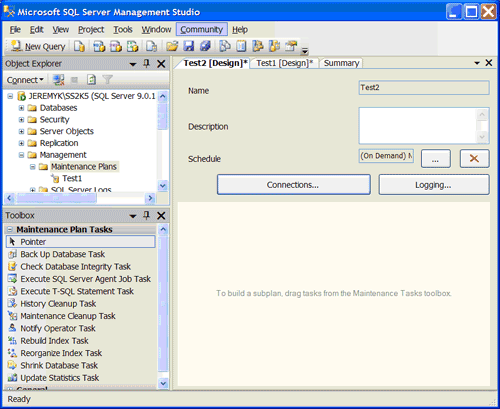This screenshot has height=409, width=500.
Task: Expand the Server Objects folder
Action: pyautogui.click(x=21, y=131)
